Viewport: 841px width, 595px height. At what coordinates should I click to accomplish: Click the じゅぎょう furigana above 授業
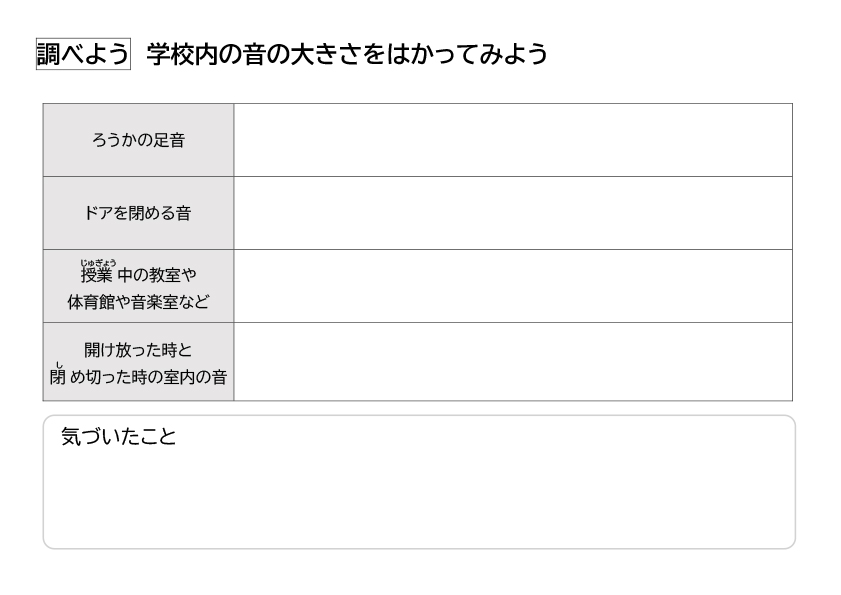(98, 263)
